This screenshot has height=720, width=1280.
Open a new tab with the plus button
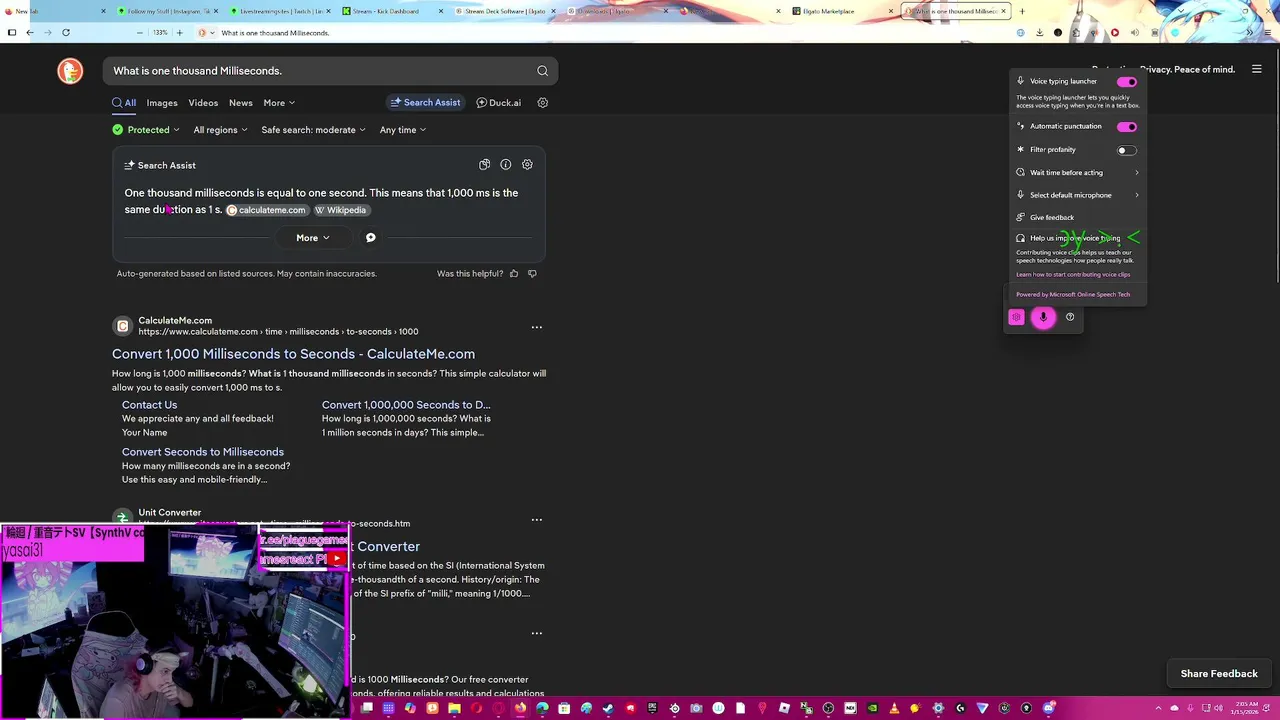pyautogui.click(x=1022, y=11)
